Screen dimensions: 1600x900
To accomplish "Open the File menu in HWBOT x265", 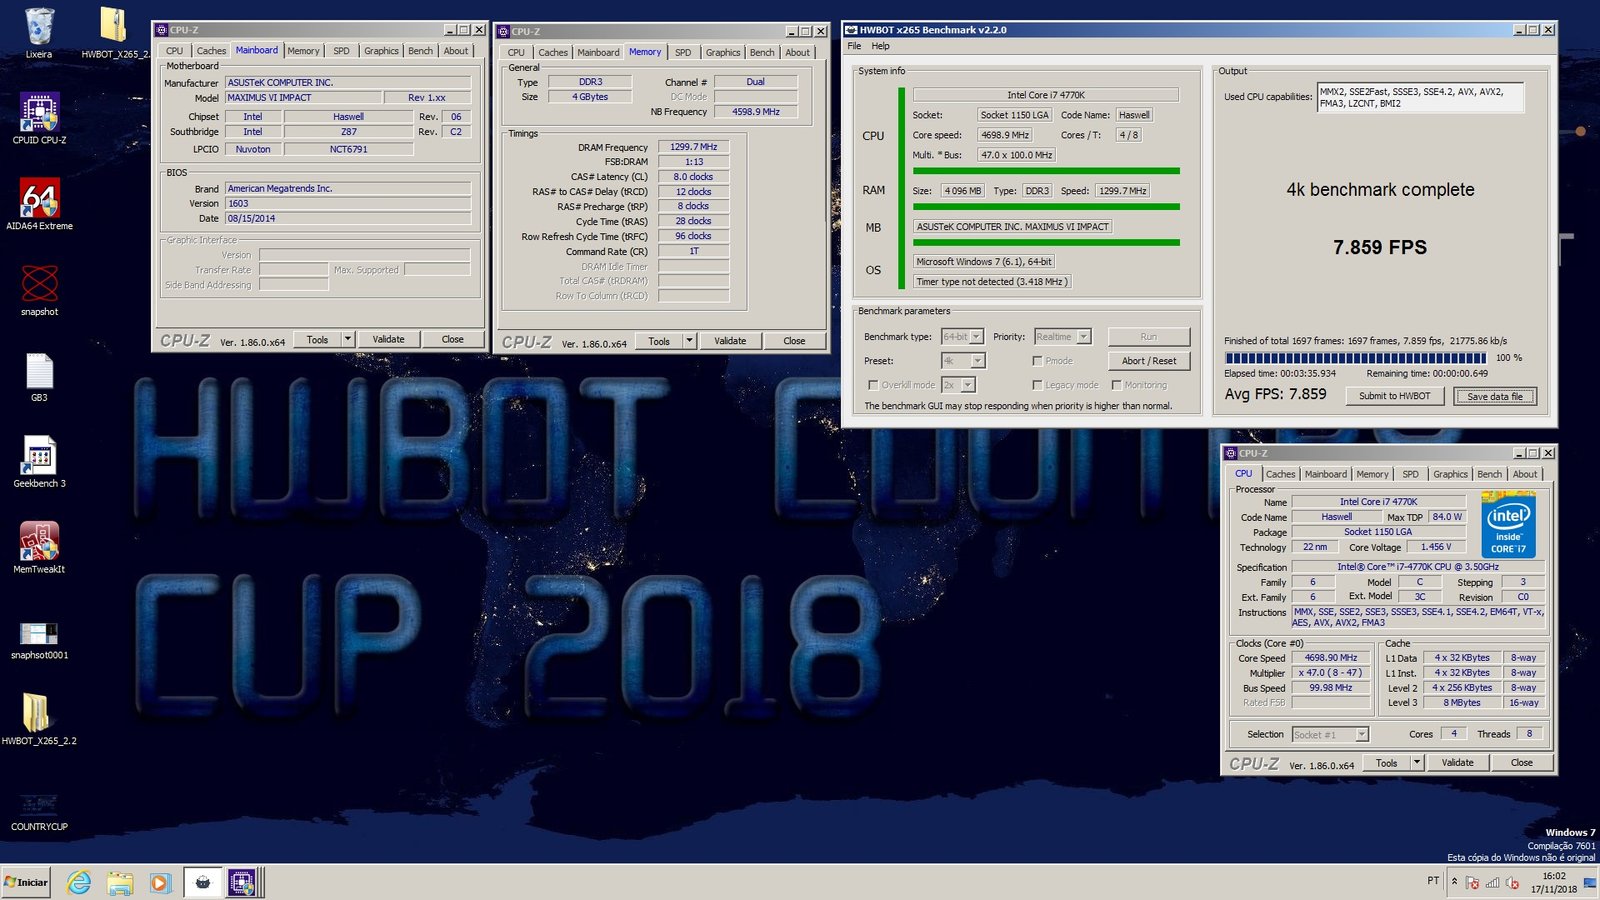I will pyautogui.click(x=854, y=46).
